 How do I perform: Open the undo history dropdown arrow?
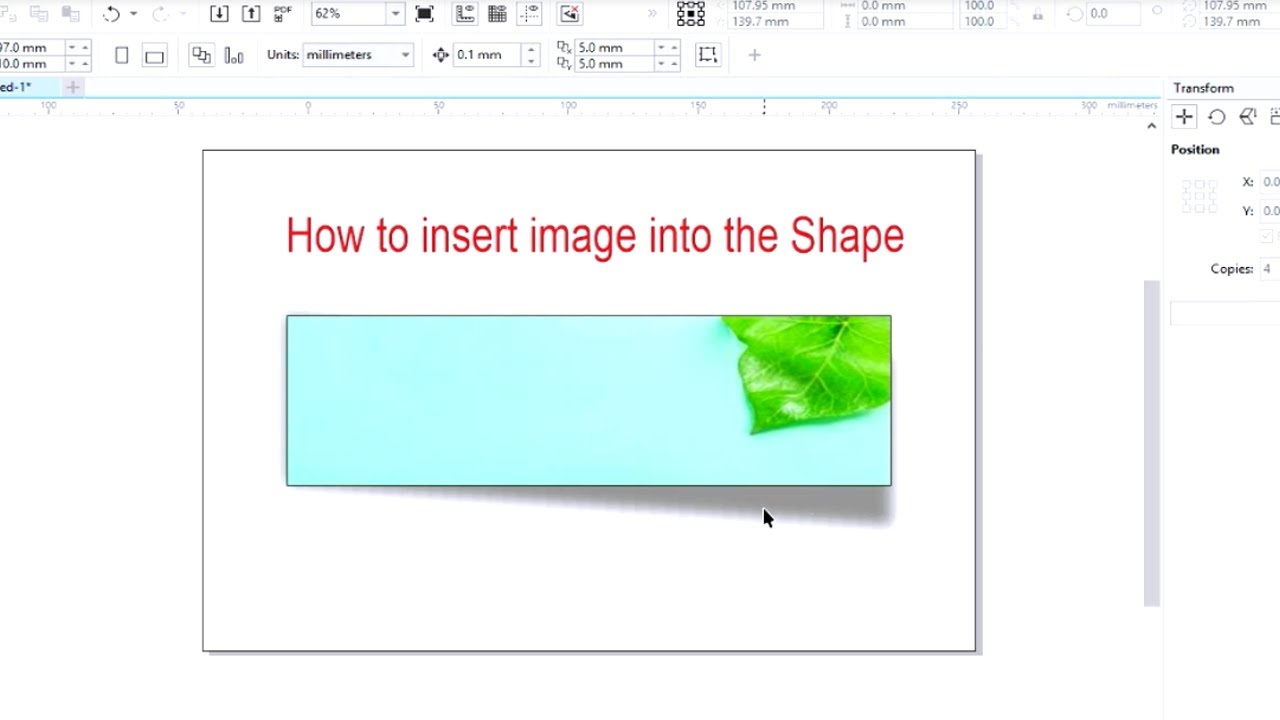[x=133, y=14]
